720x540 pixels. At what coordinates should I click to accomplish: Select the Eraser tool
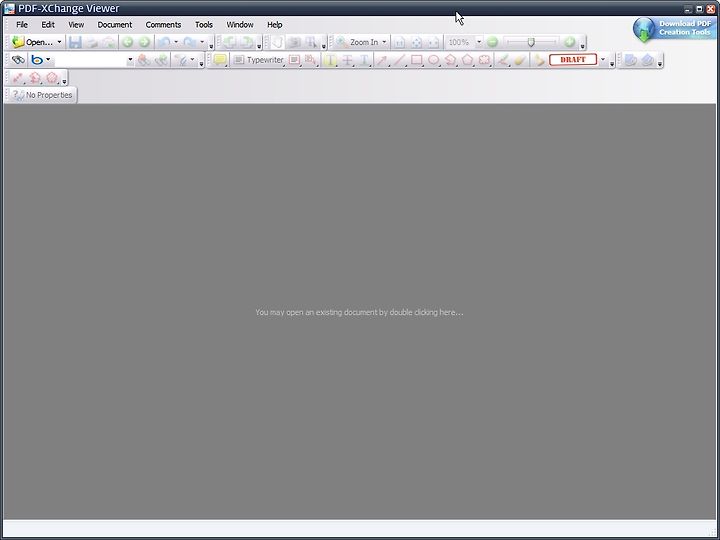[520, 60]
